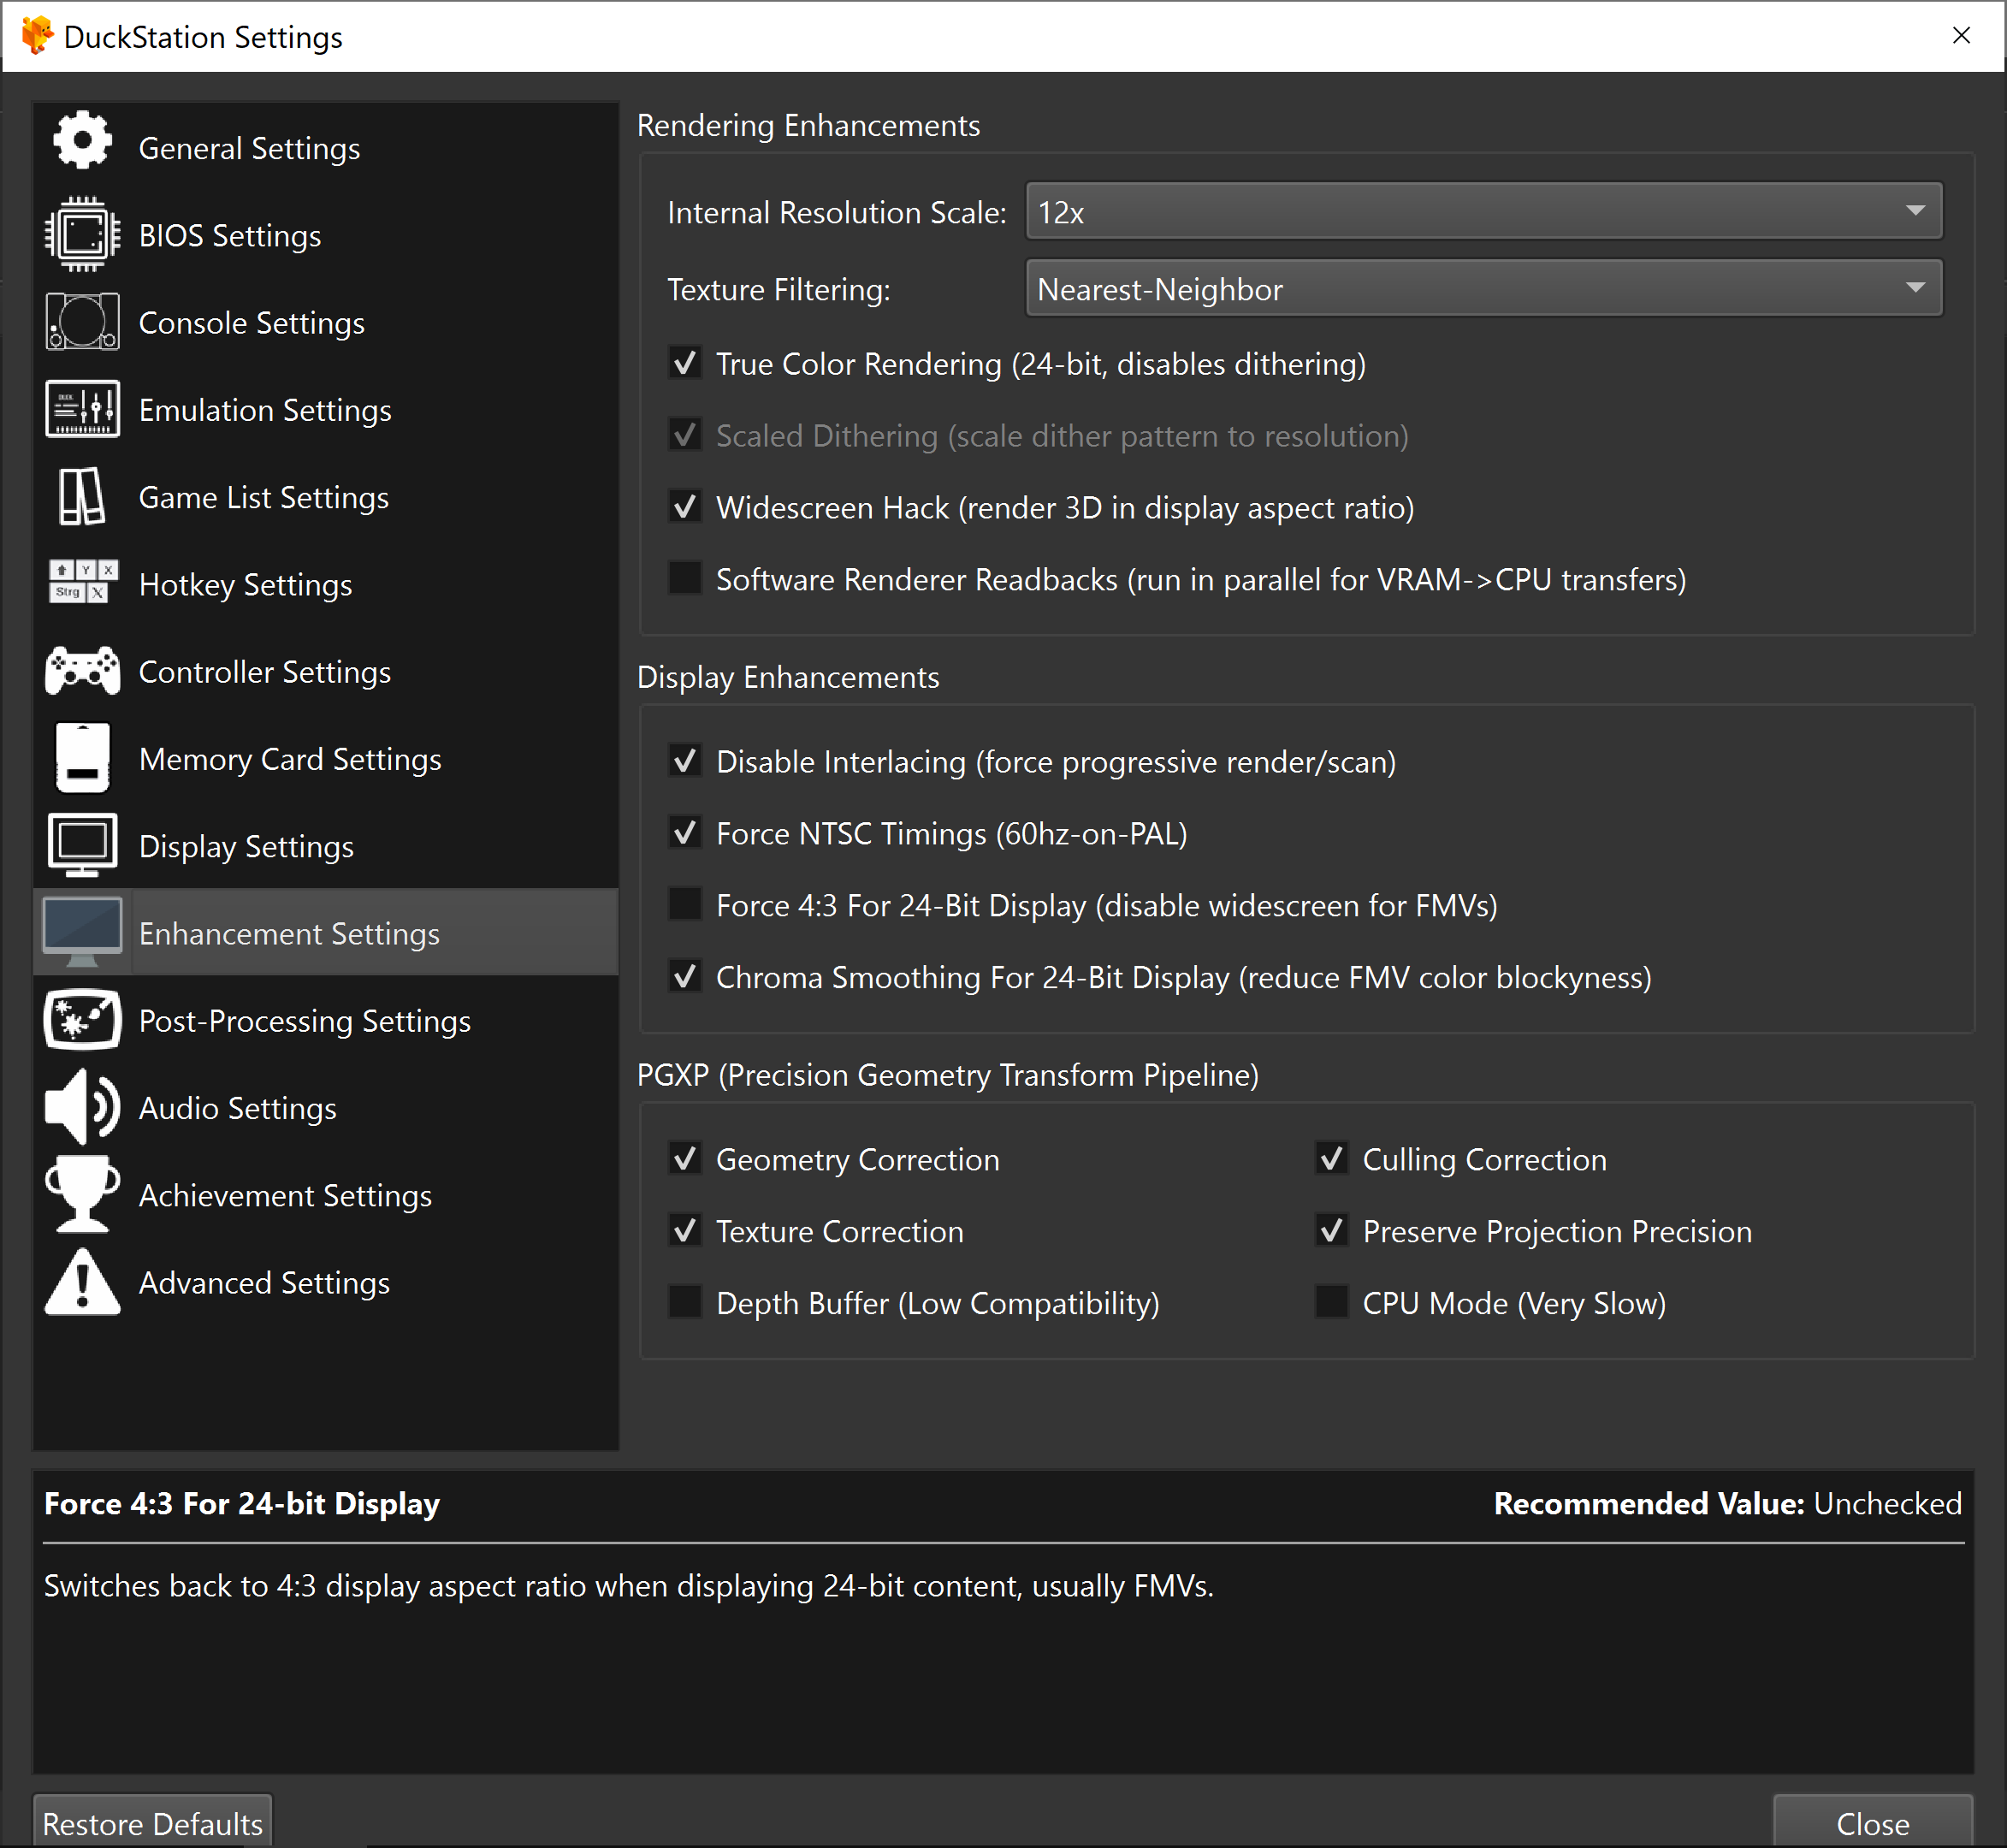Click the Rendering Enhancements heading
The image size is (2007, 1848).
pyautogui.click(x=808, y=125)
